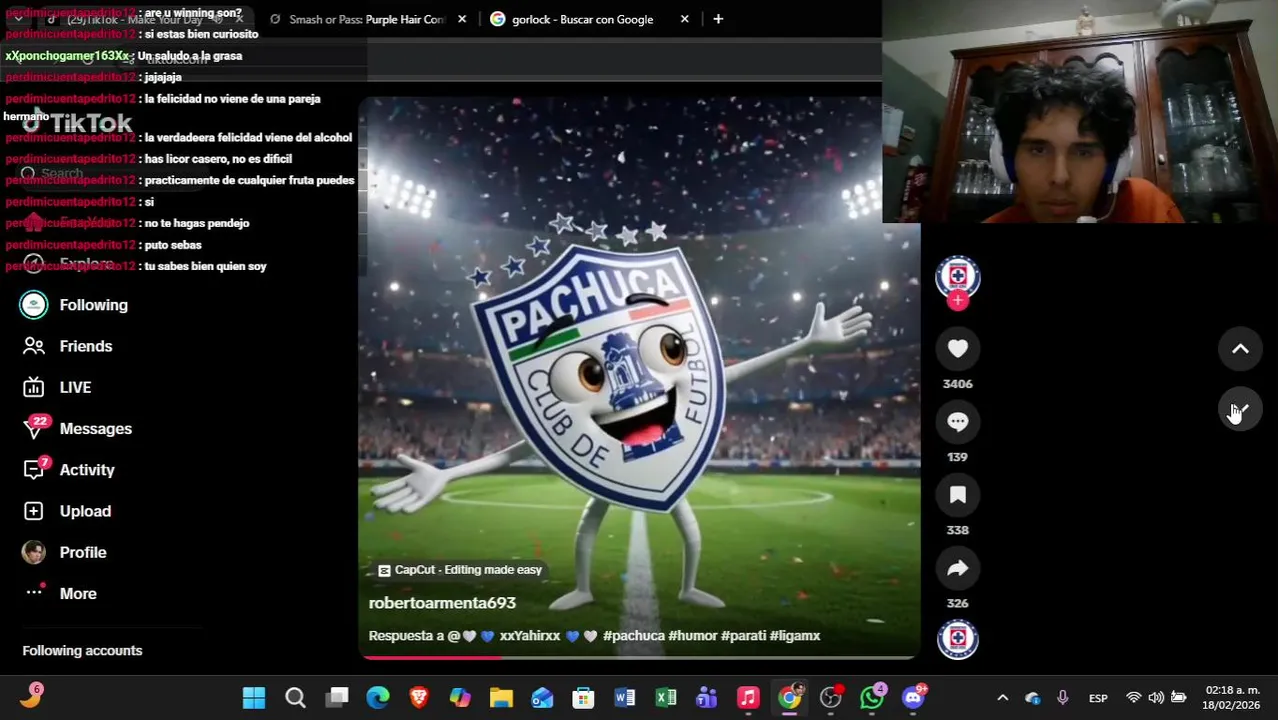Open the Upload page

[x=66, y=511]
